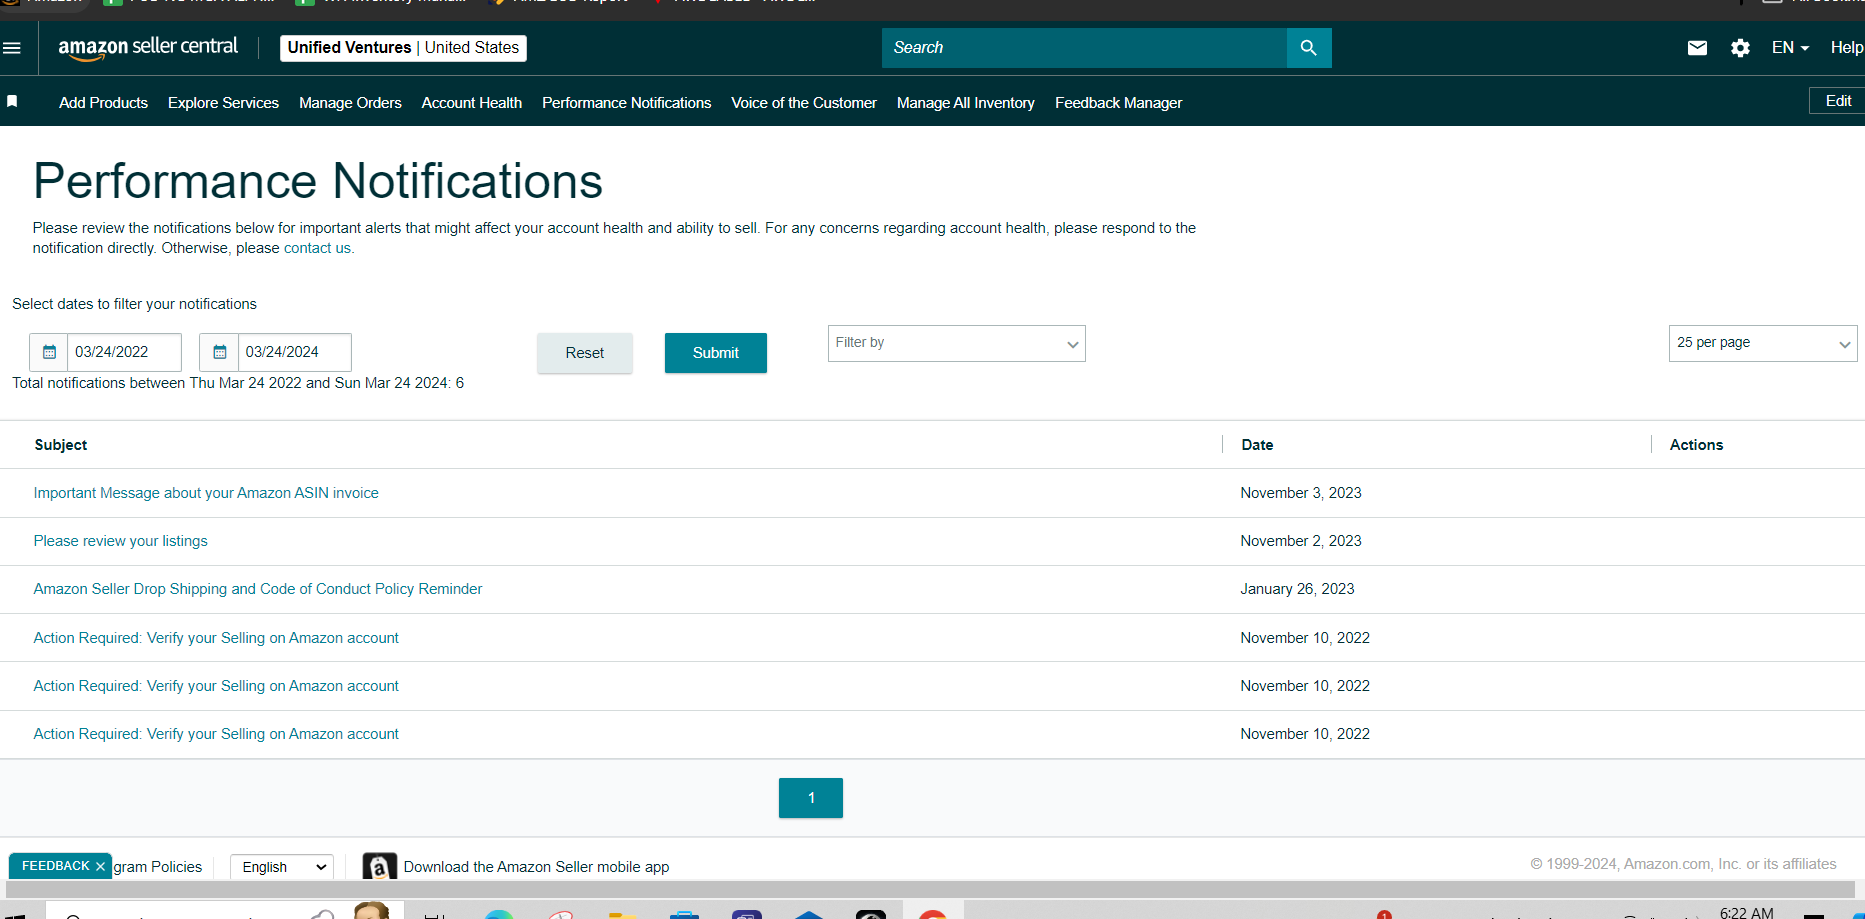Viewport: 1865px width, 919px height.
Task: Switch the Unified Ventures United States account
Action: (403, 48)
